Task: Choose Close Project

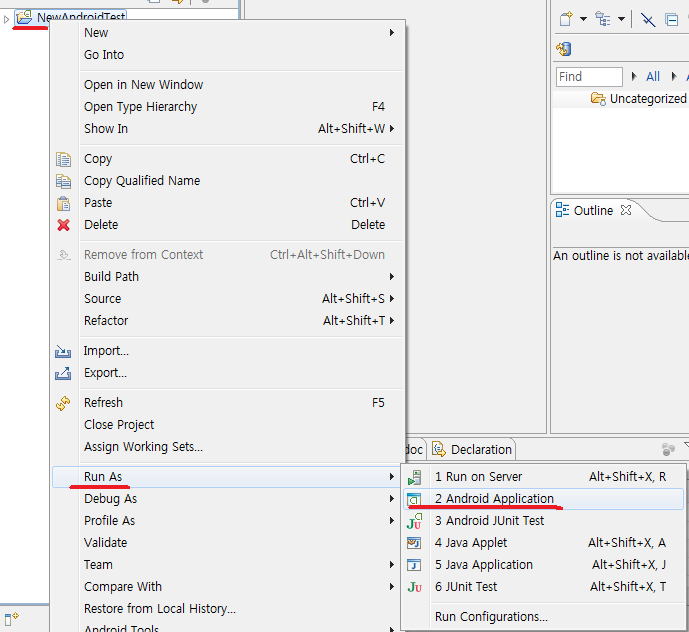Action: tap(228, 425)
